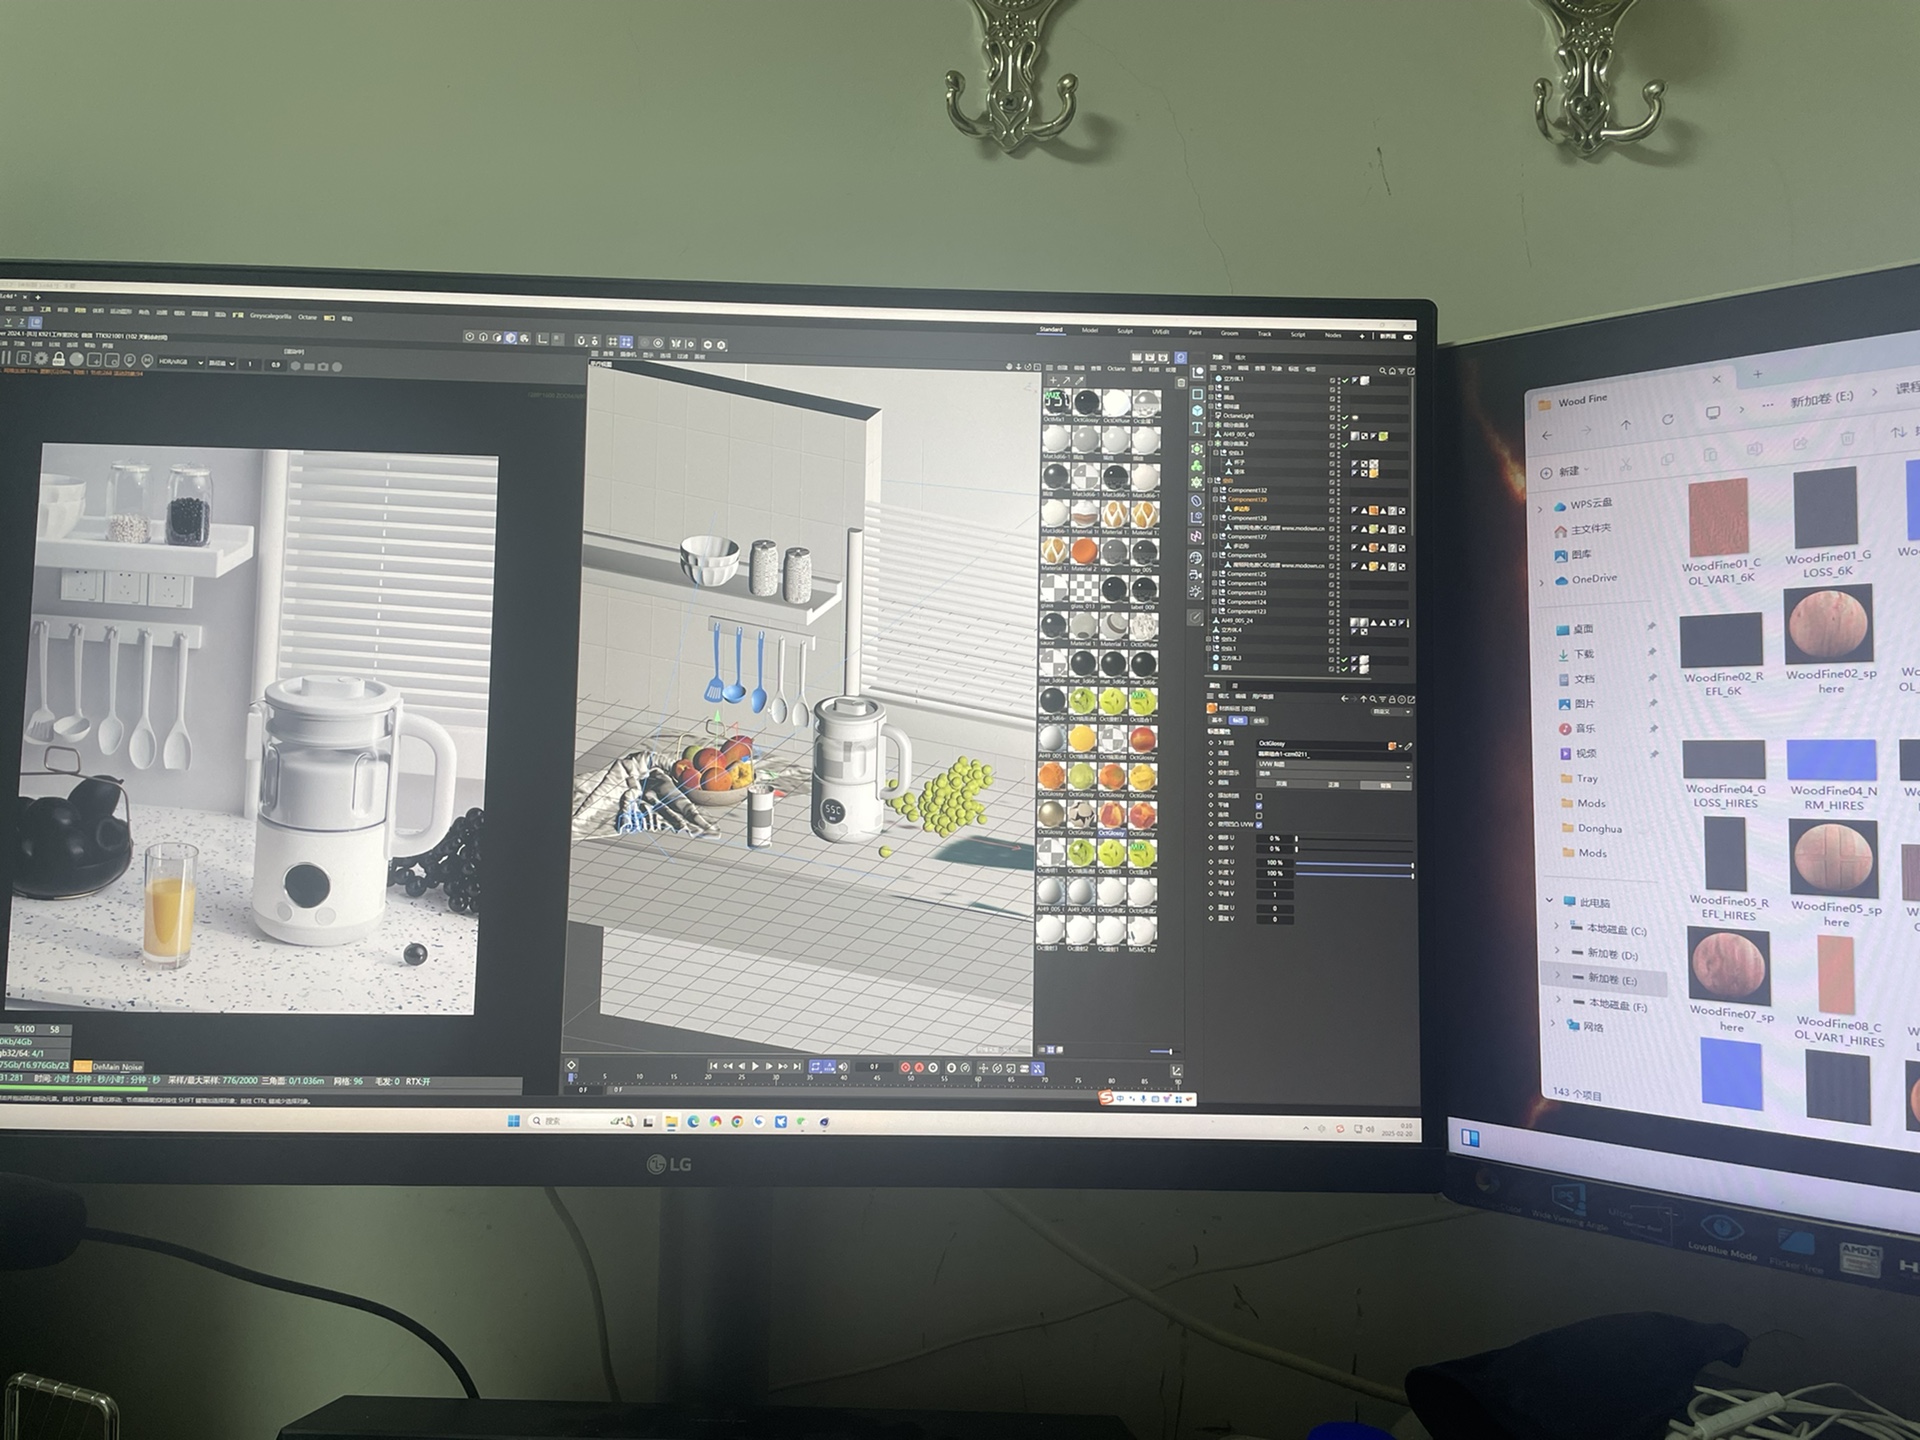Click Octane Live Viewer settings gear icon
The width and height of the screenshot is (1920, 1440).
(41, 358)
